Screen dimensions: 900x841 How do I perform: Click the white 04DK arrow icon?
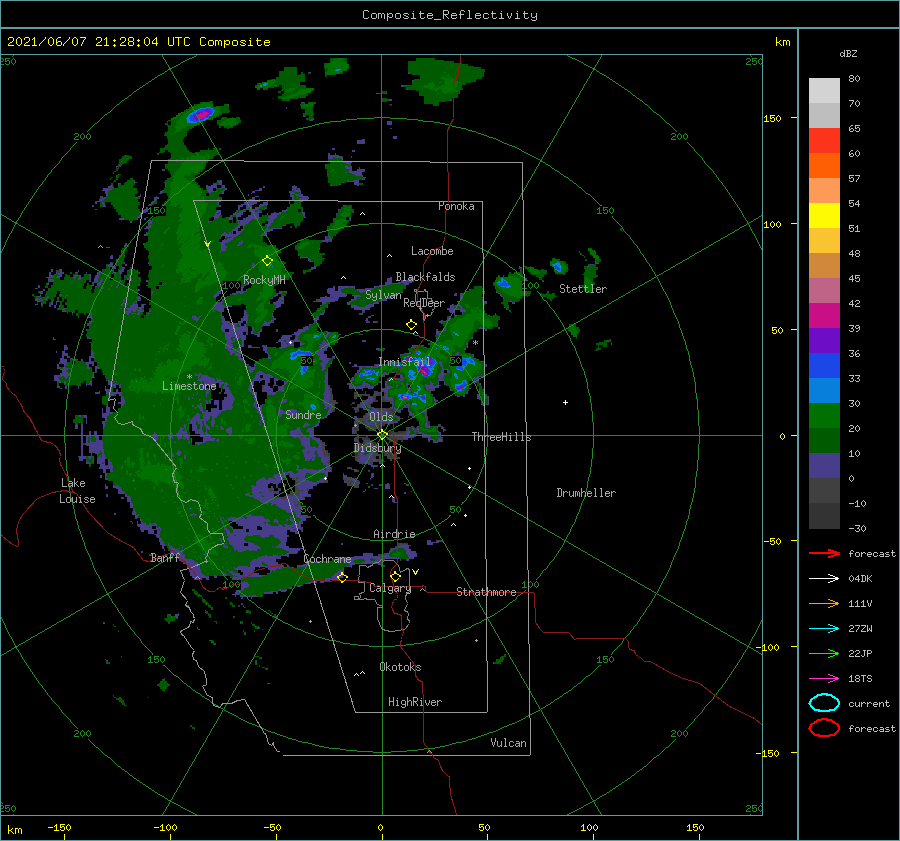pos(824,578)
